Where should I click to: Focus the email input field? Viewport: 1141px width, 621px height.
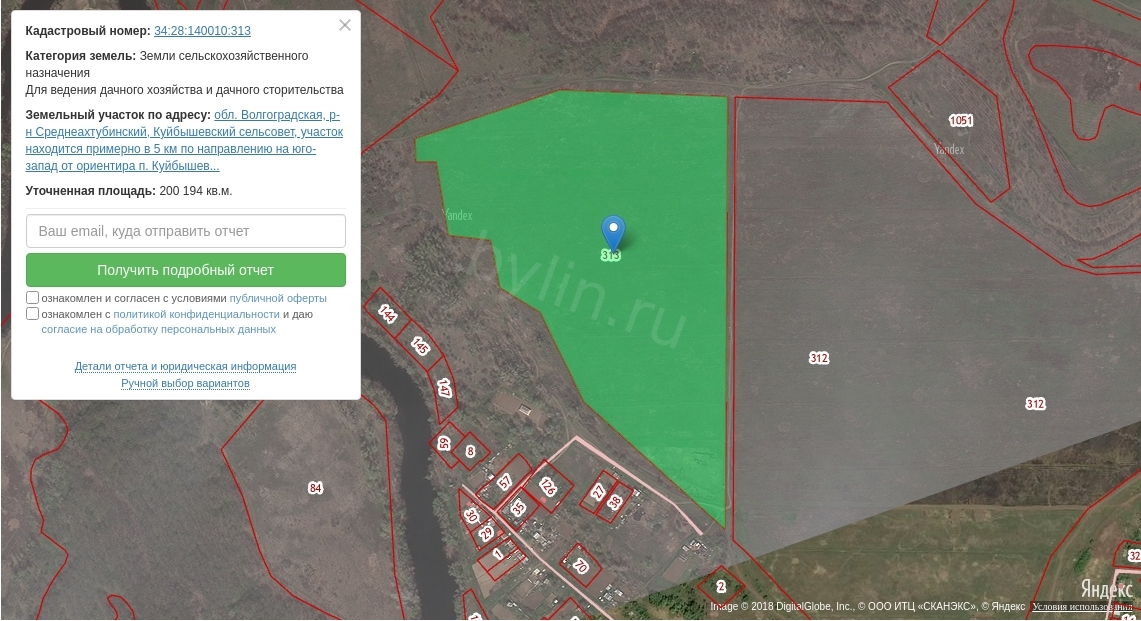(x=186, y=231)
